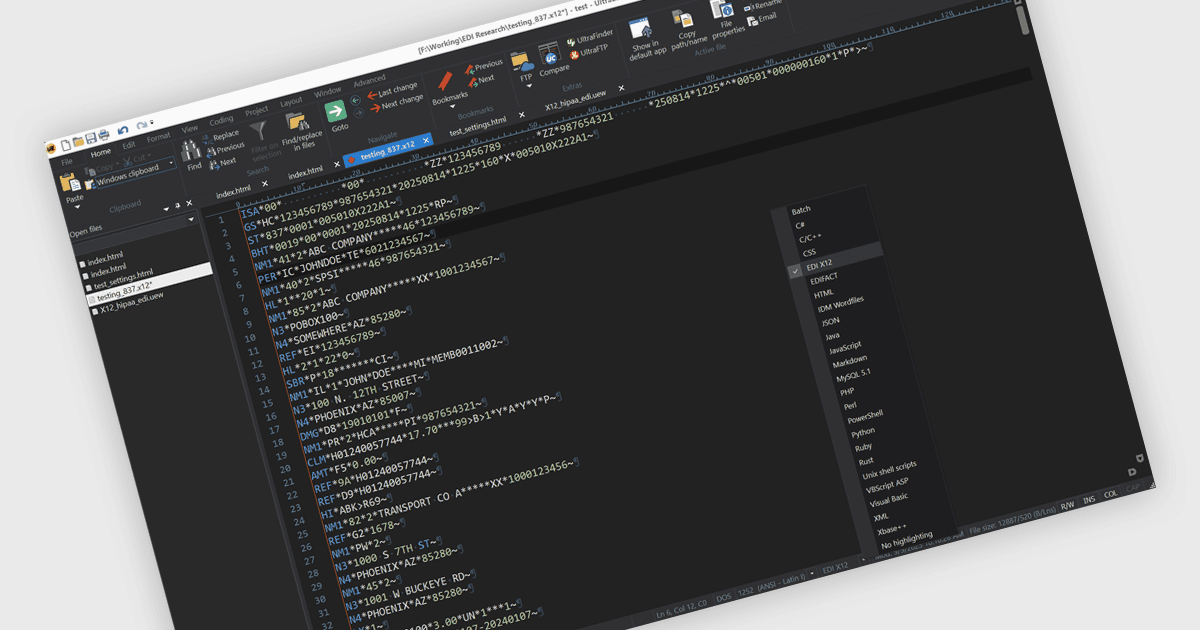Click the red Bookmarks icon
The width and height of the screenshot is (1200, 630).
click(x=446, y=81)
